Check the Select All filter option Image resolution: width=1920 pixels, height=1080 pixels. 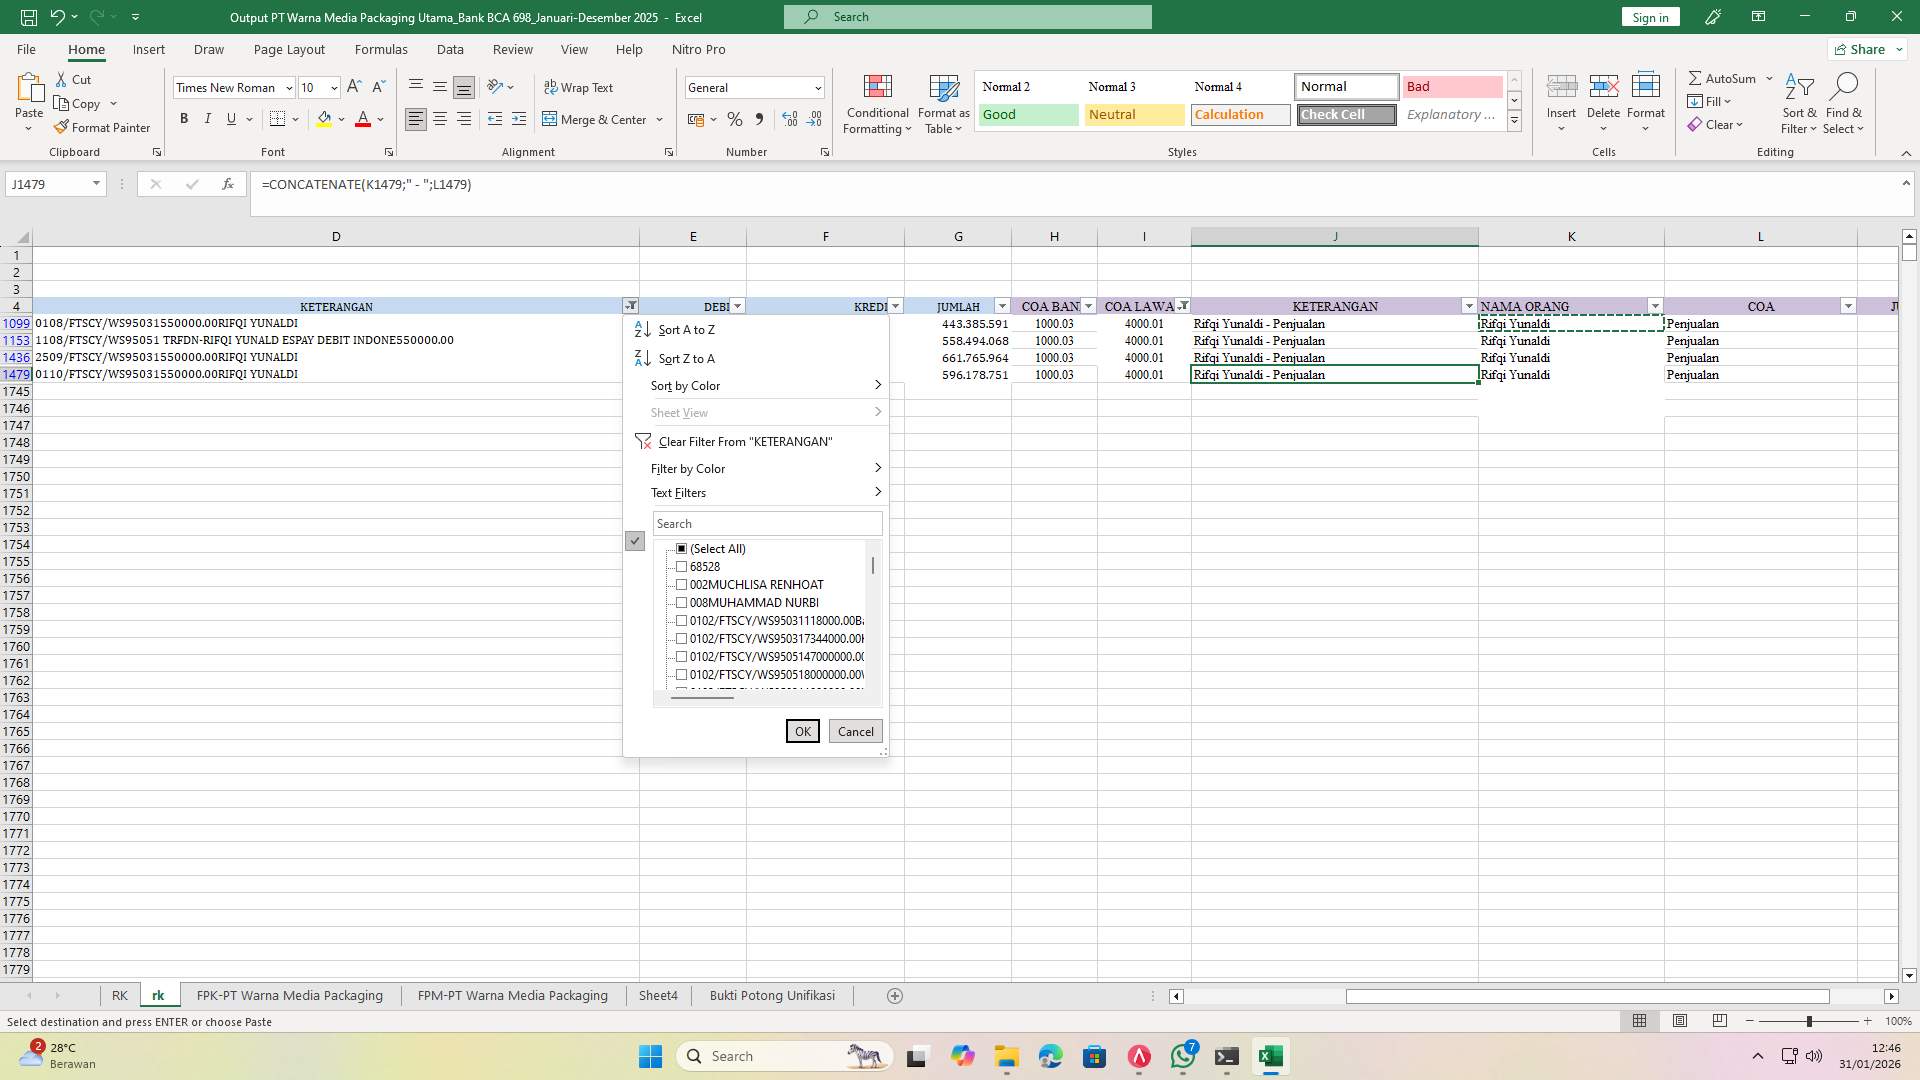point(682,548)
